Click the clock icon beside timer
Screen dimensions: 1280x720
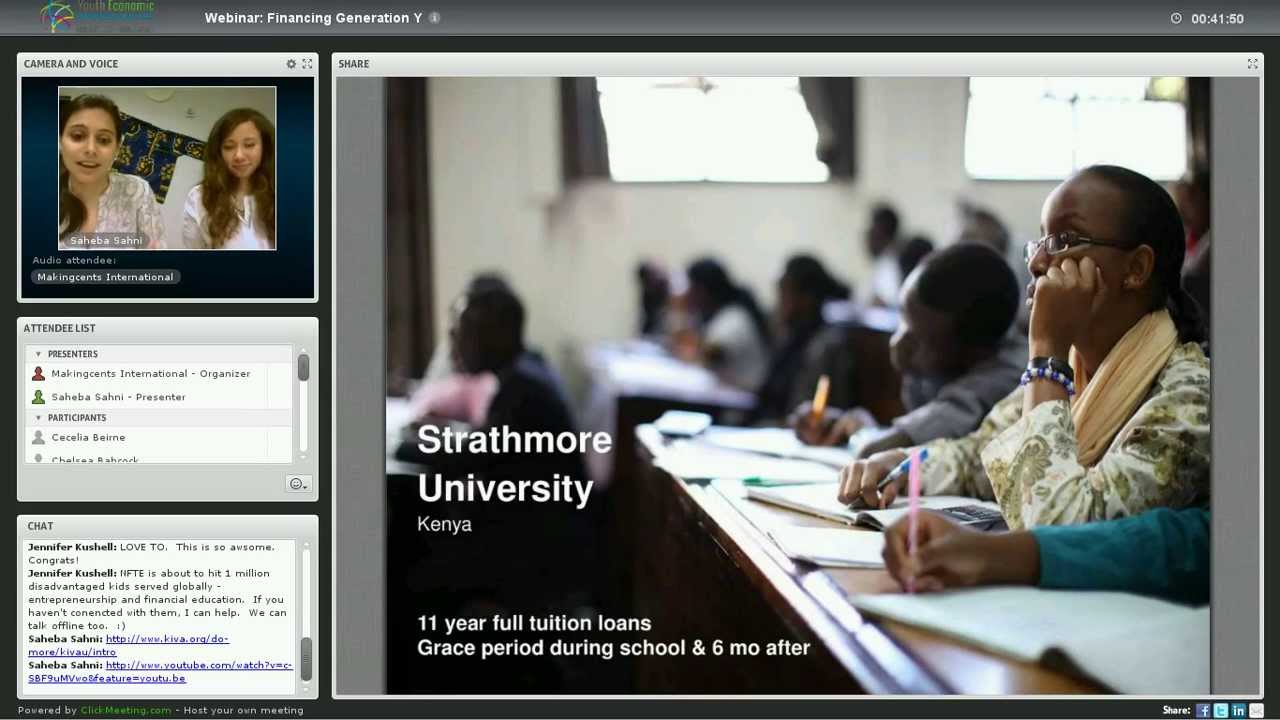click(x=1176, y=18)
